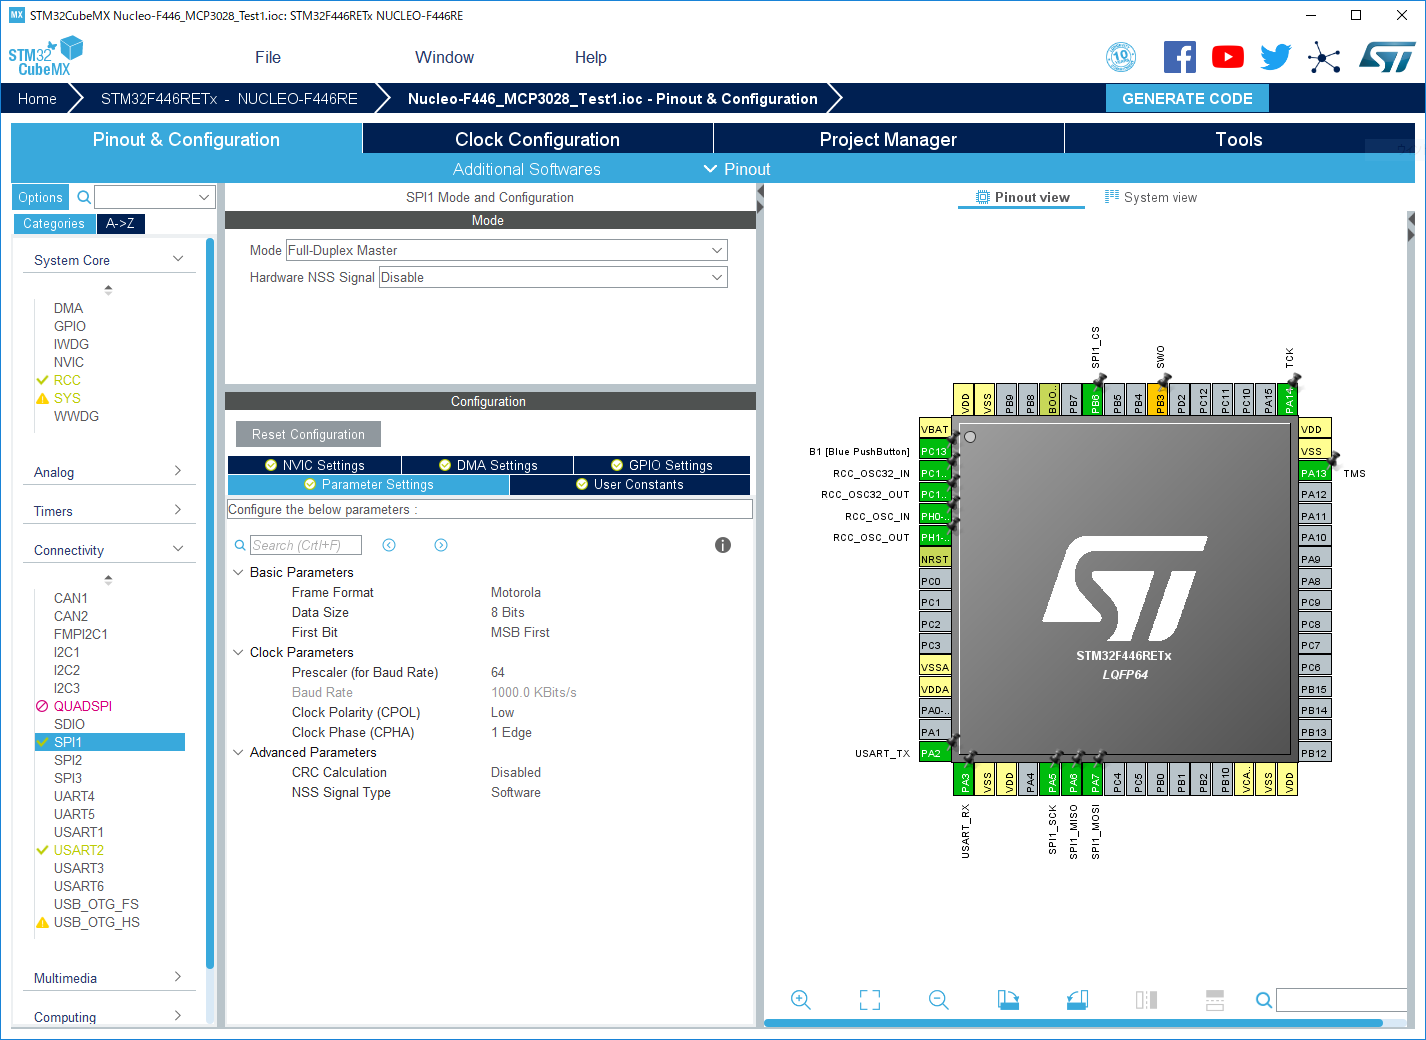Image resolution: width=1426 pixels, height=1040 pixels.
Task: Open the SPI Mode dropdown
Action: coord(507,250)
